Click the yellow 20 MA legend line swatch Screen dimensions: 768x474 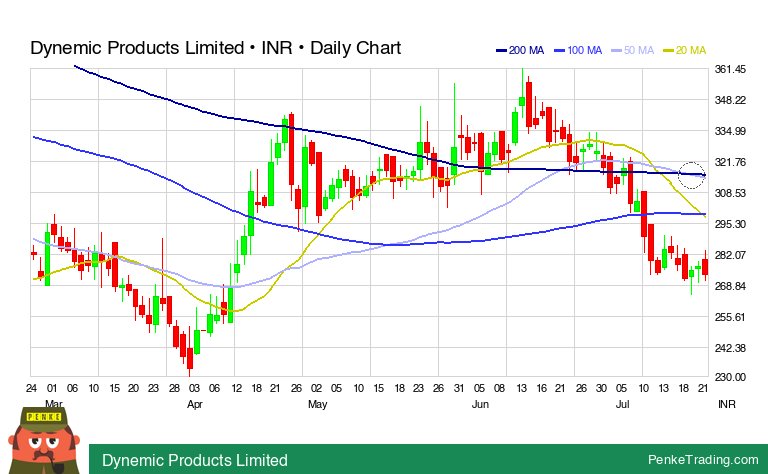pos(668,50)
